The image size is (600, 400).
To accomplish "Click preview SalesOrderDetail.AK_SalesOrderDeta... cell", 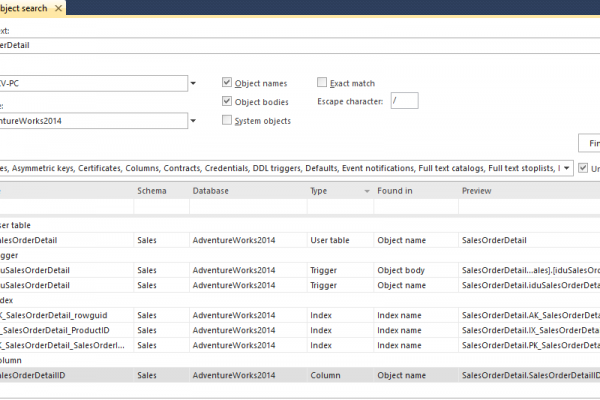I will point(529,315).
